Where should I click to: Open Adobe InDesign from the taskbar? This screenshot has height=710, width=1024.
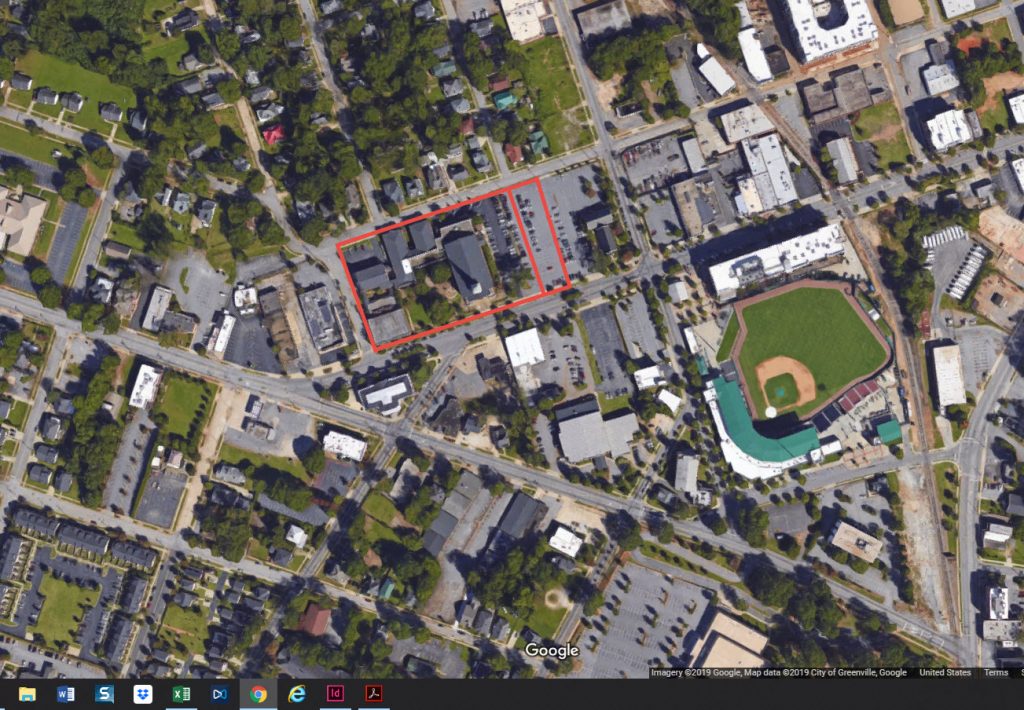(336, 694)
